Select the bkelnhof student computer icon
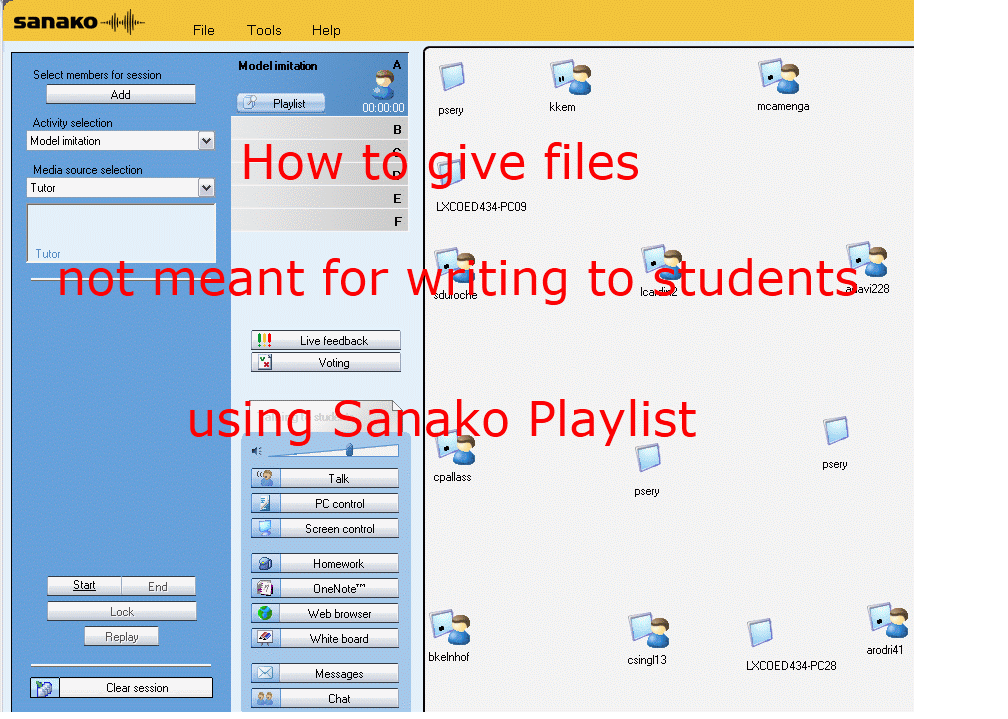 [450, 629]
